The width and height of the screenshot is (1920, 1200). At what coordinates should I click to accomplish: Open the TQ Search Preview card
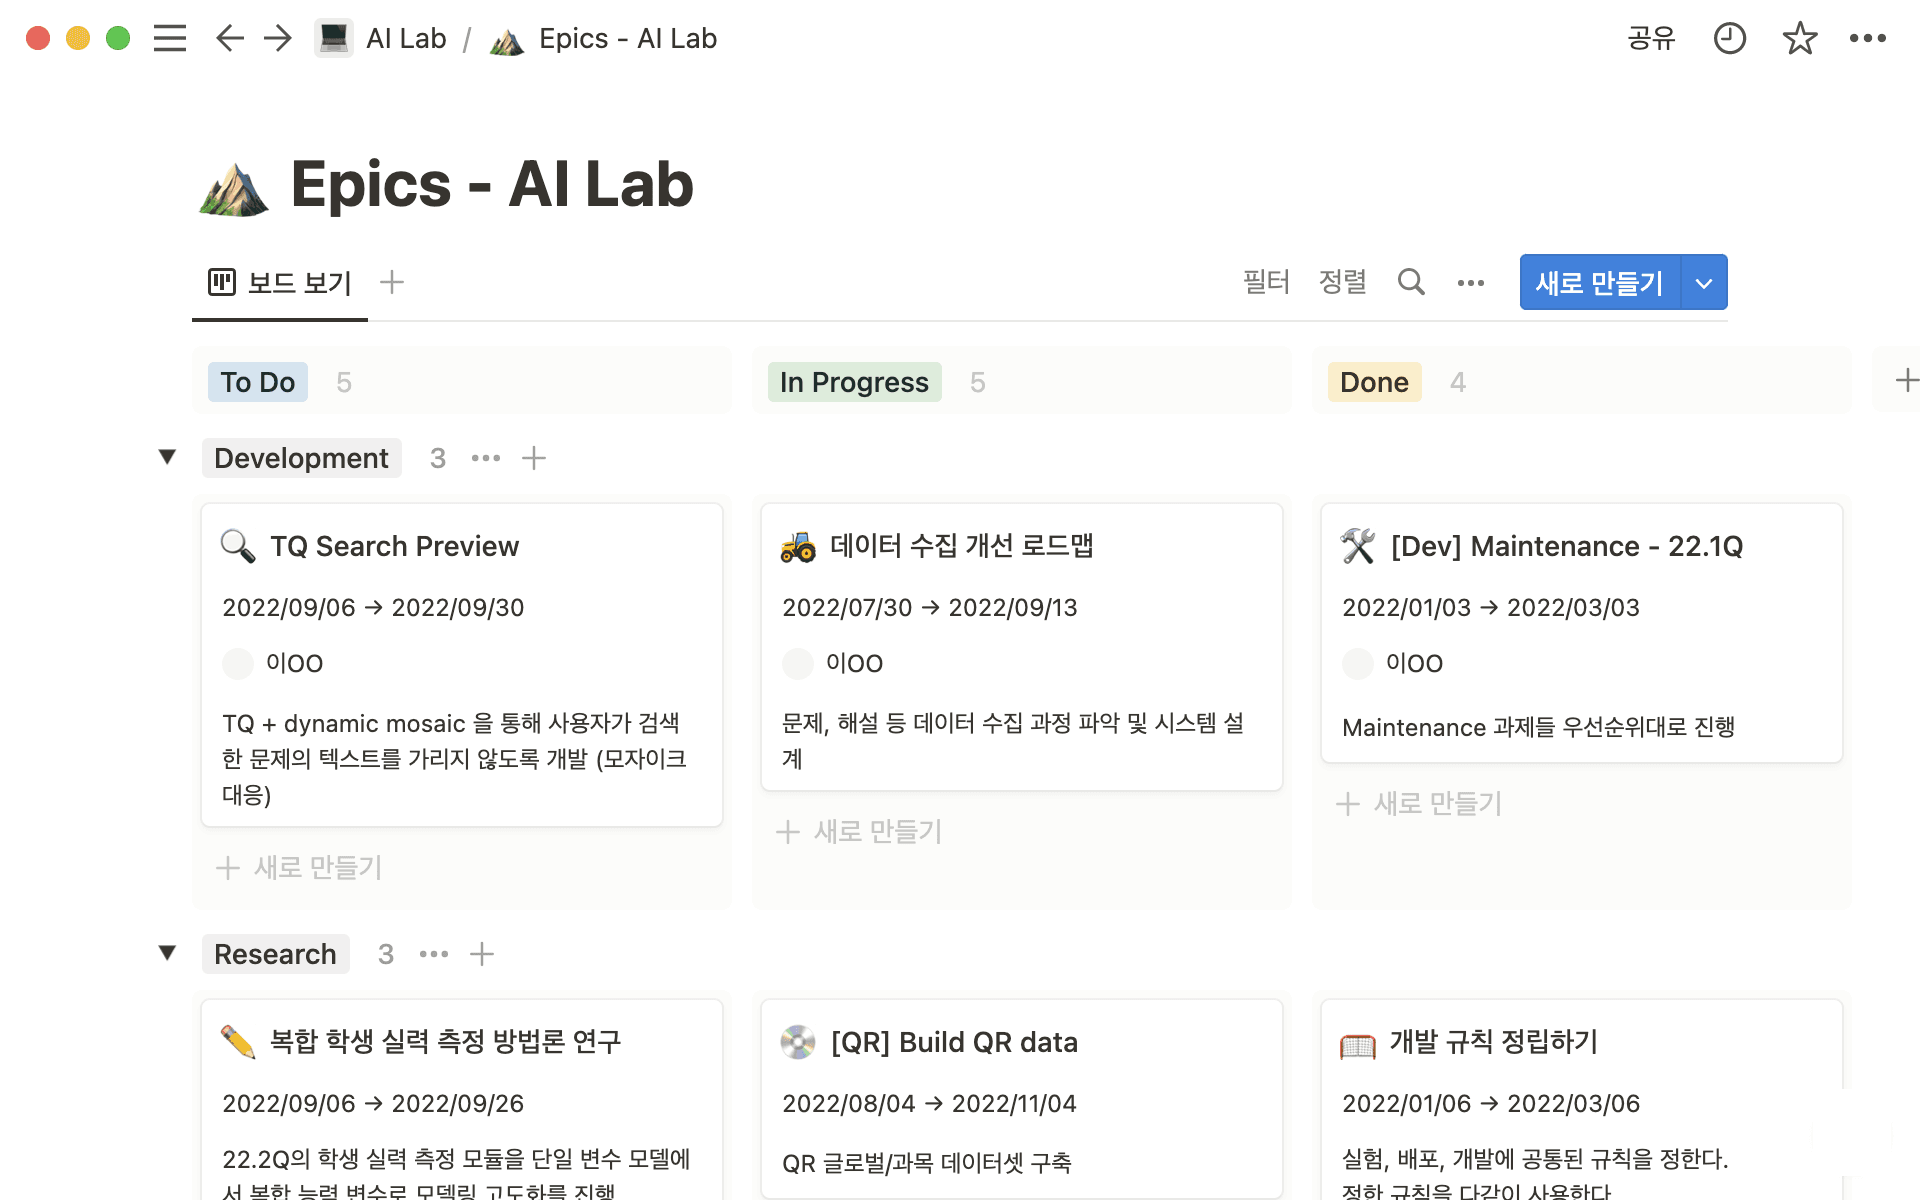pyautogui.click(x=395, y=546)
